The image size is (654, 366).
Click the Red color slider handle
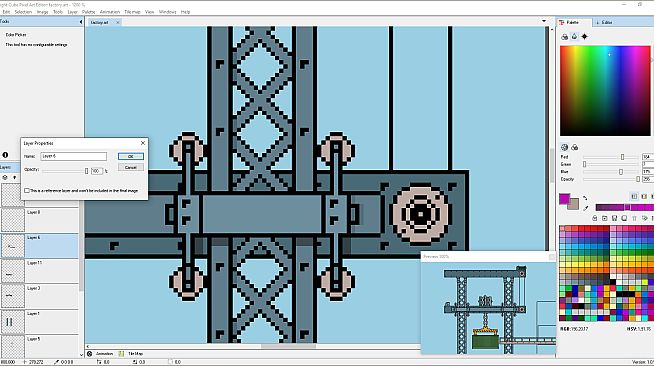(622, 157)
